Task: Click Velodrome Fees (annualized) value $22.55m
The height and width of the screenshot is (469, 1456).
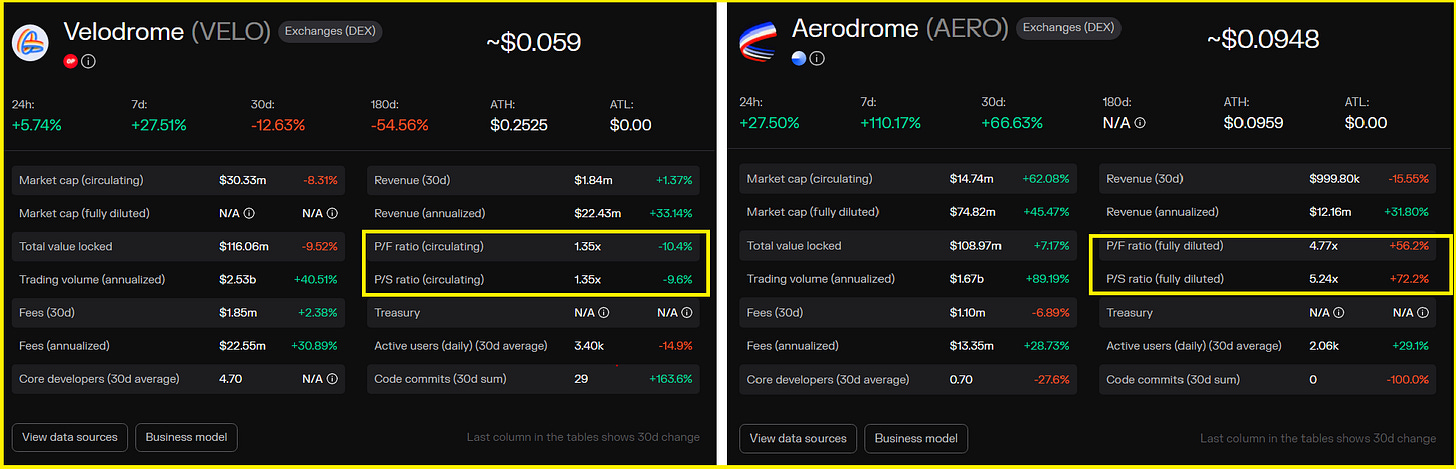Action: pyautogui.click(x=242, y=346)
